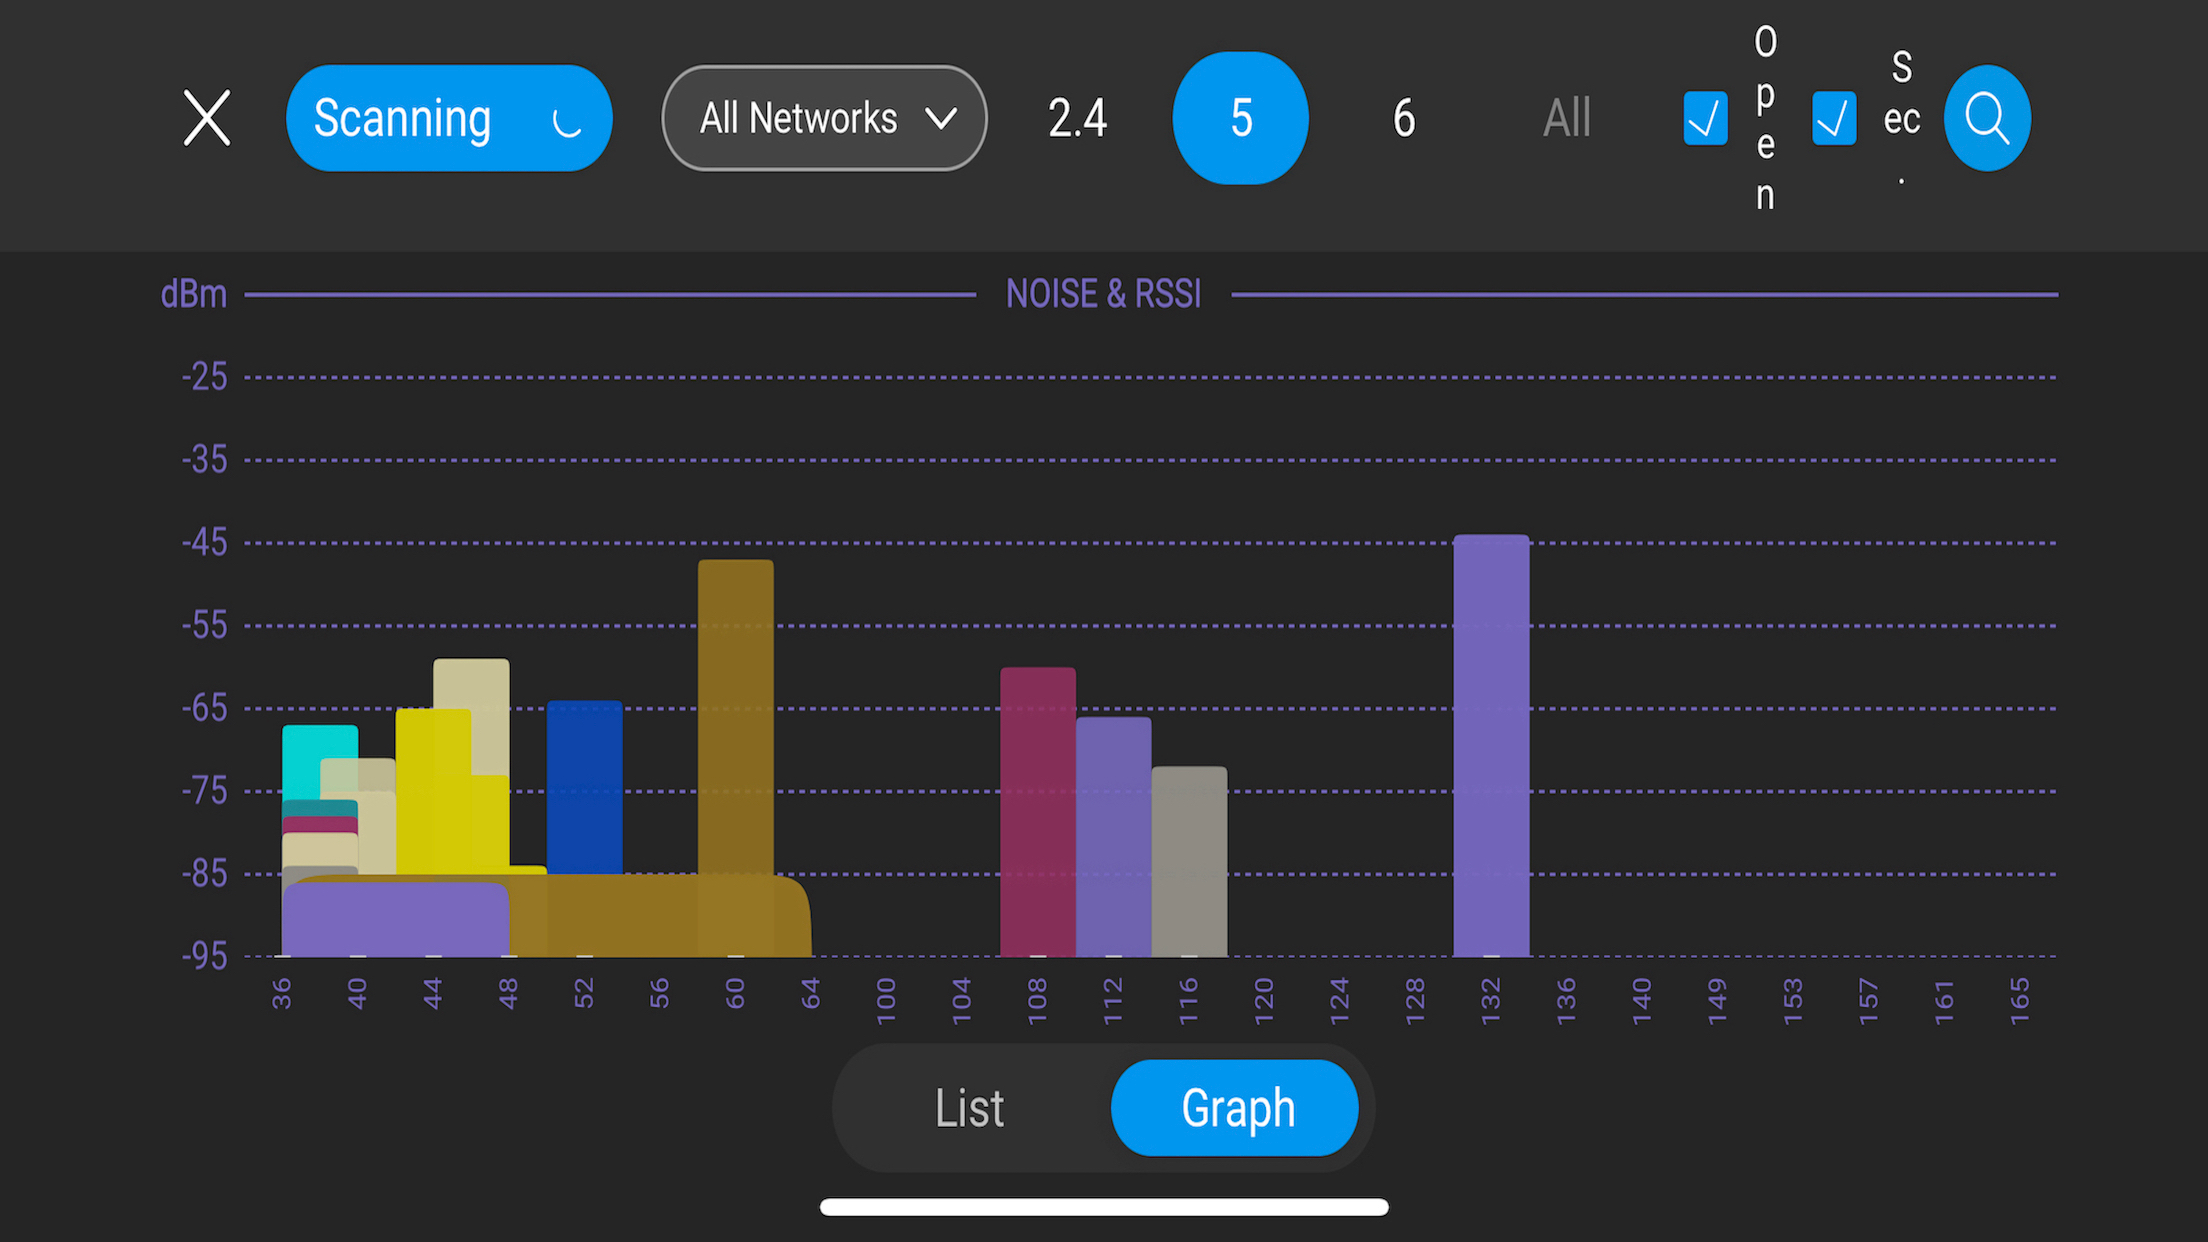This screenshot has height=1242, width=2208.
Task: Tap the dBm axis label
Action: click(193, 293)
